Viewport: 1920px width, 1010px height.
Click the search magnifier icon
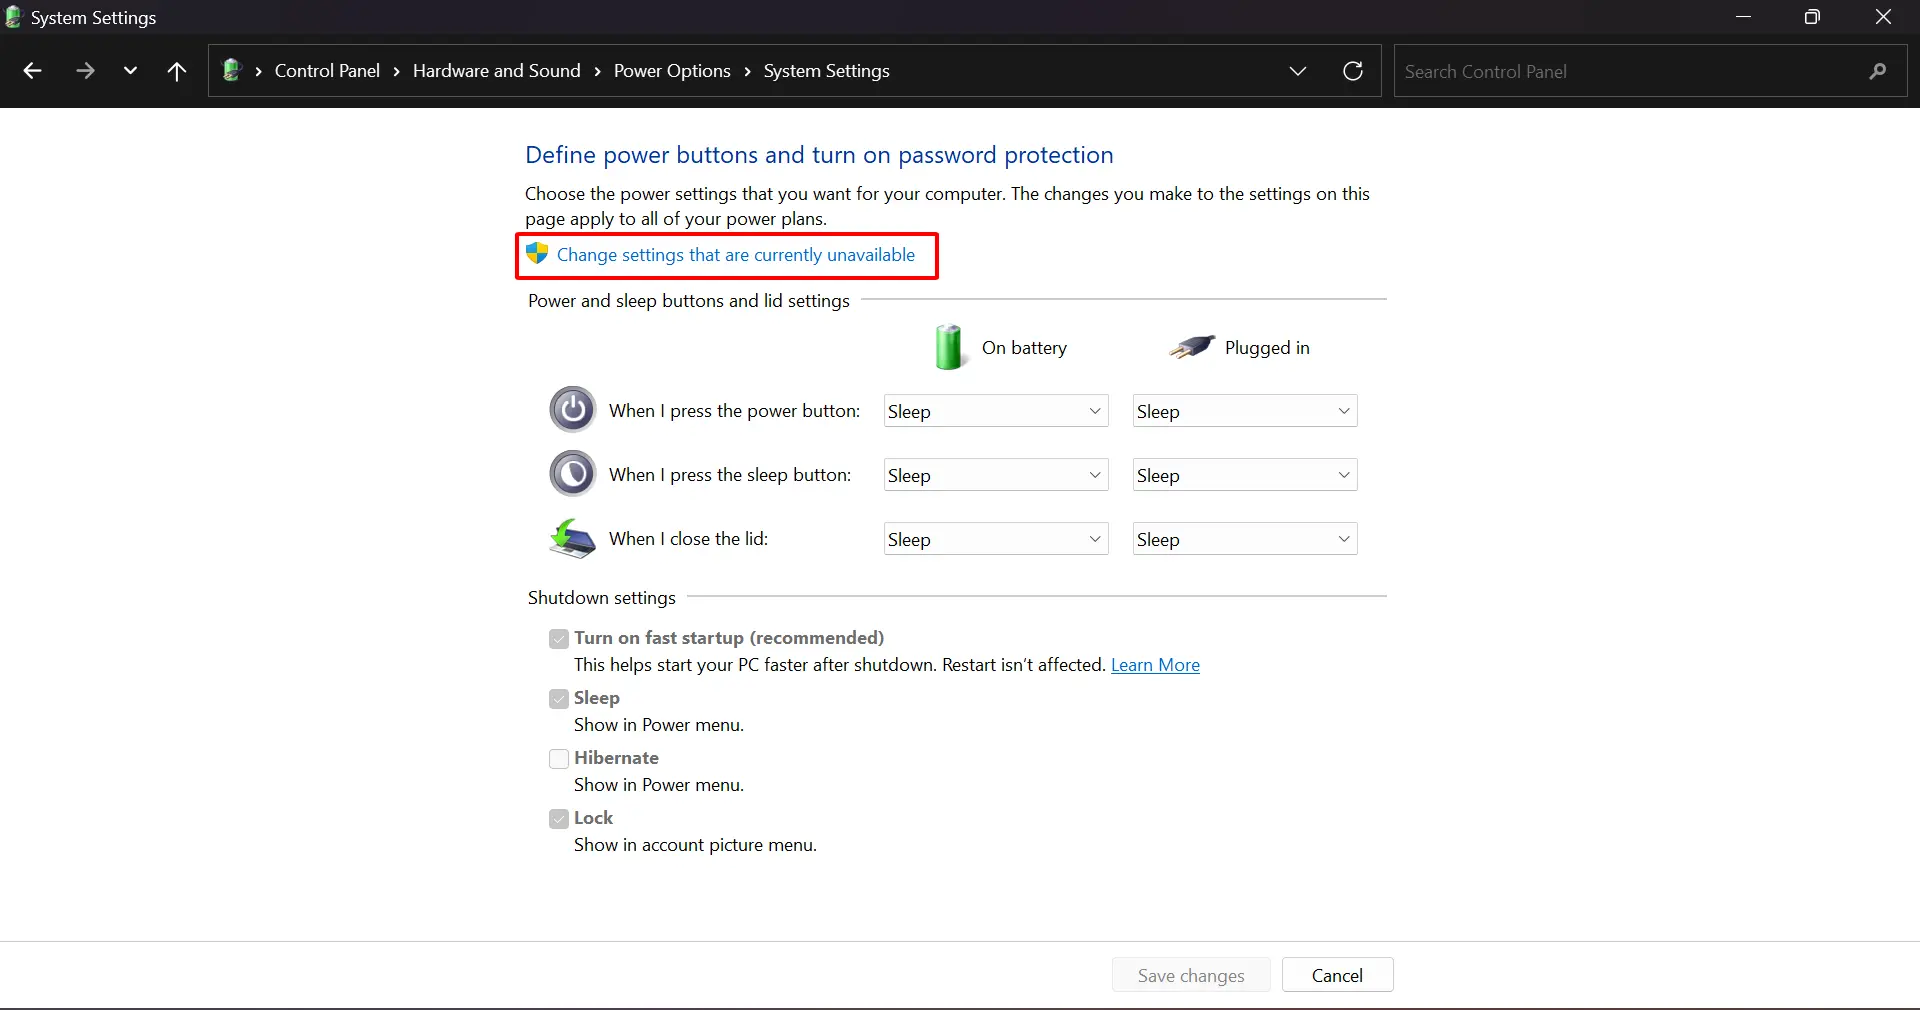(1878, 71)
